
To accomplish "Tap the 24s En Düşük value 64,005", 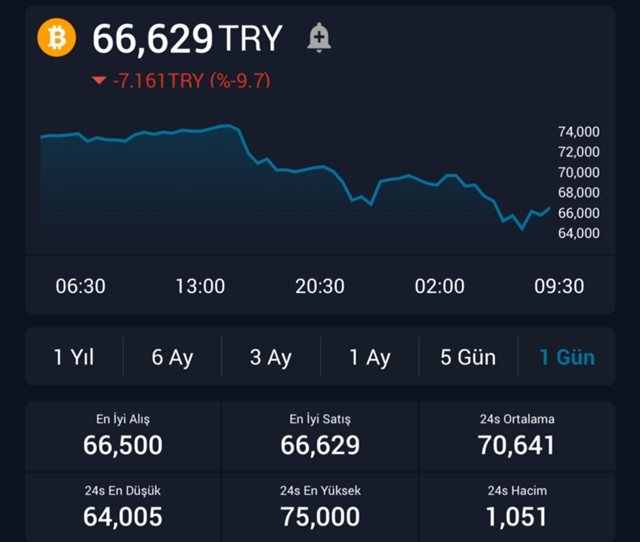I will 123,516.
